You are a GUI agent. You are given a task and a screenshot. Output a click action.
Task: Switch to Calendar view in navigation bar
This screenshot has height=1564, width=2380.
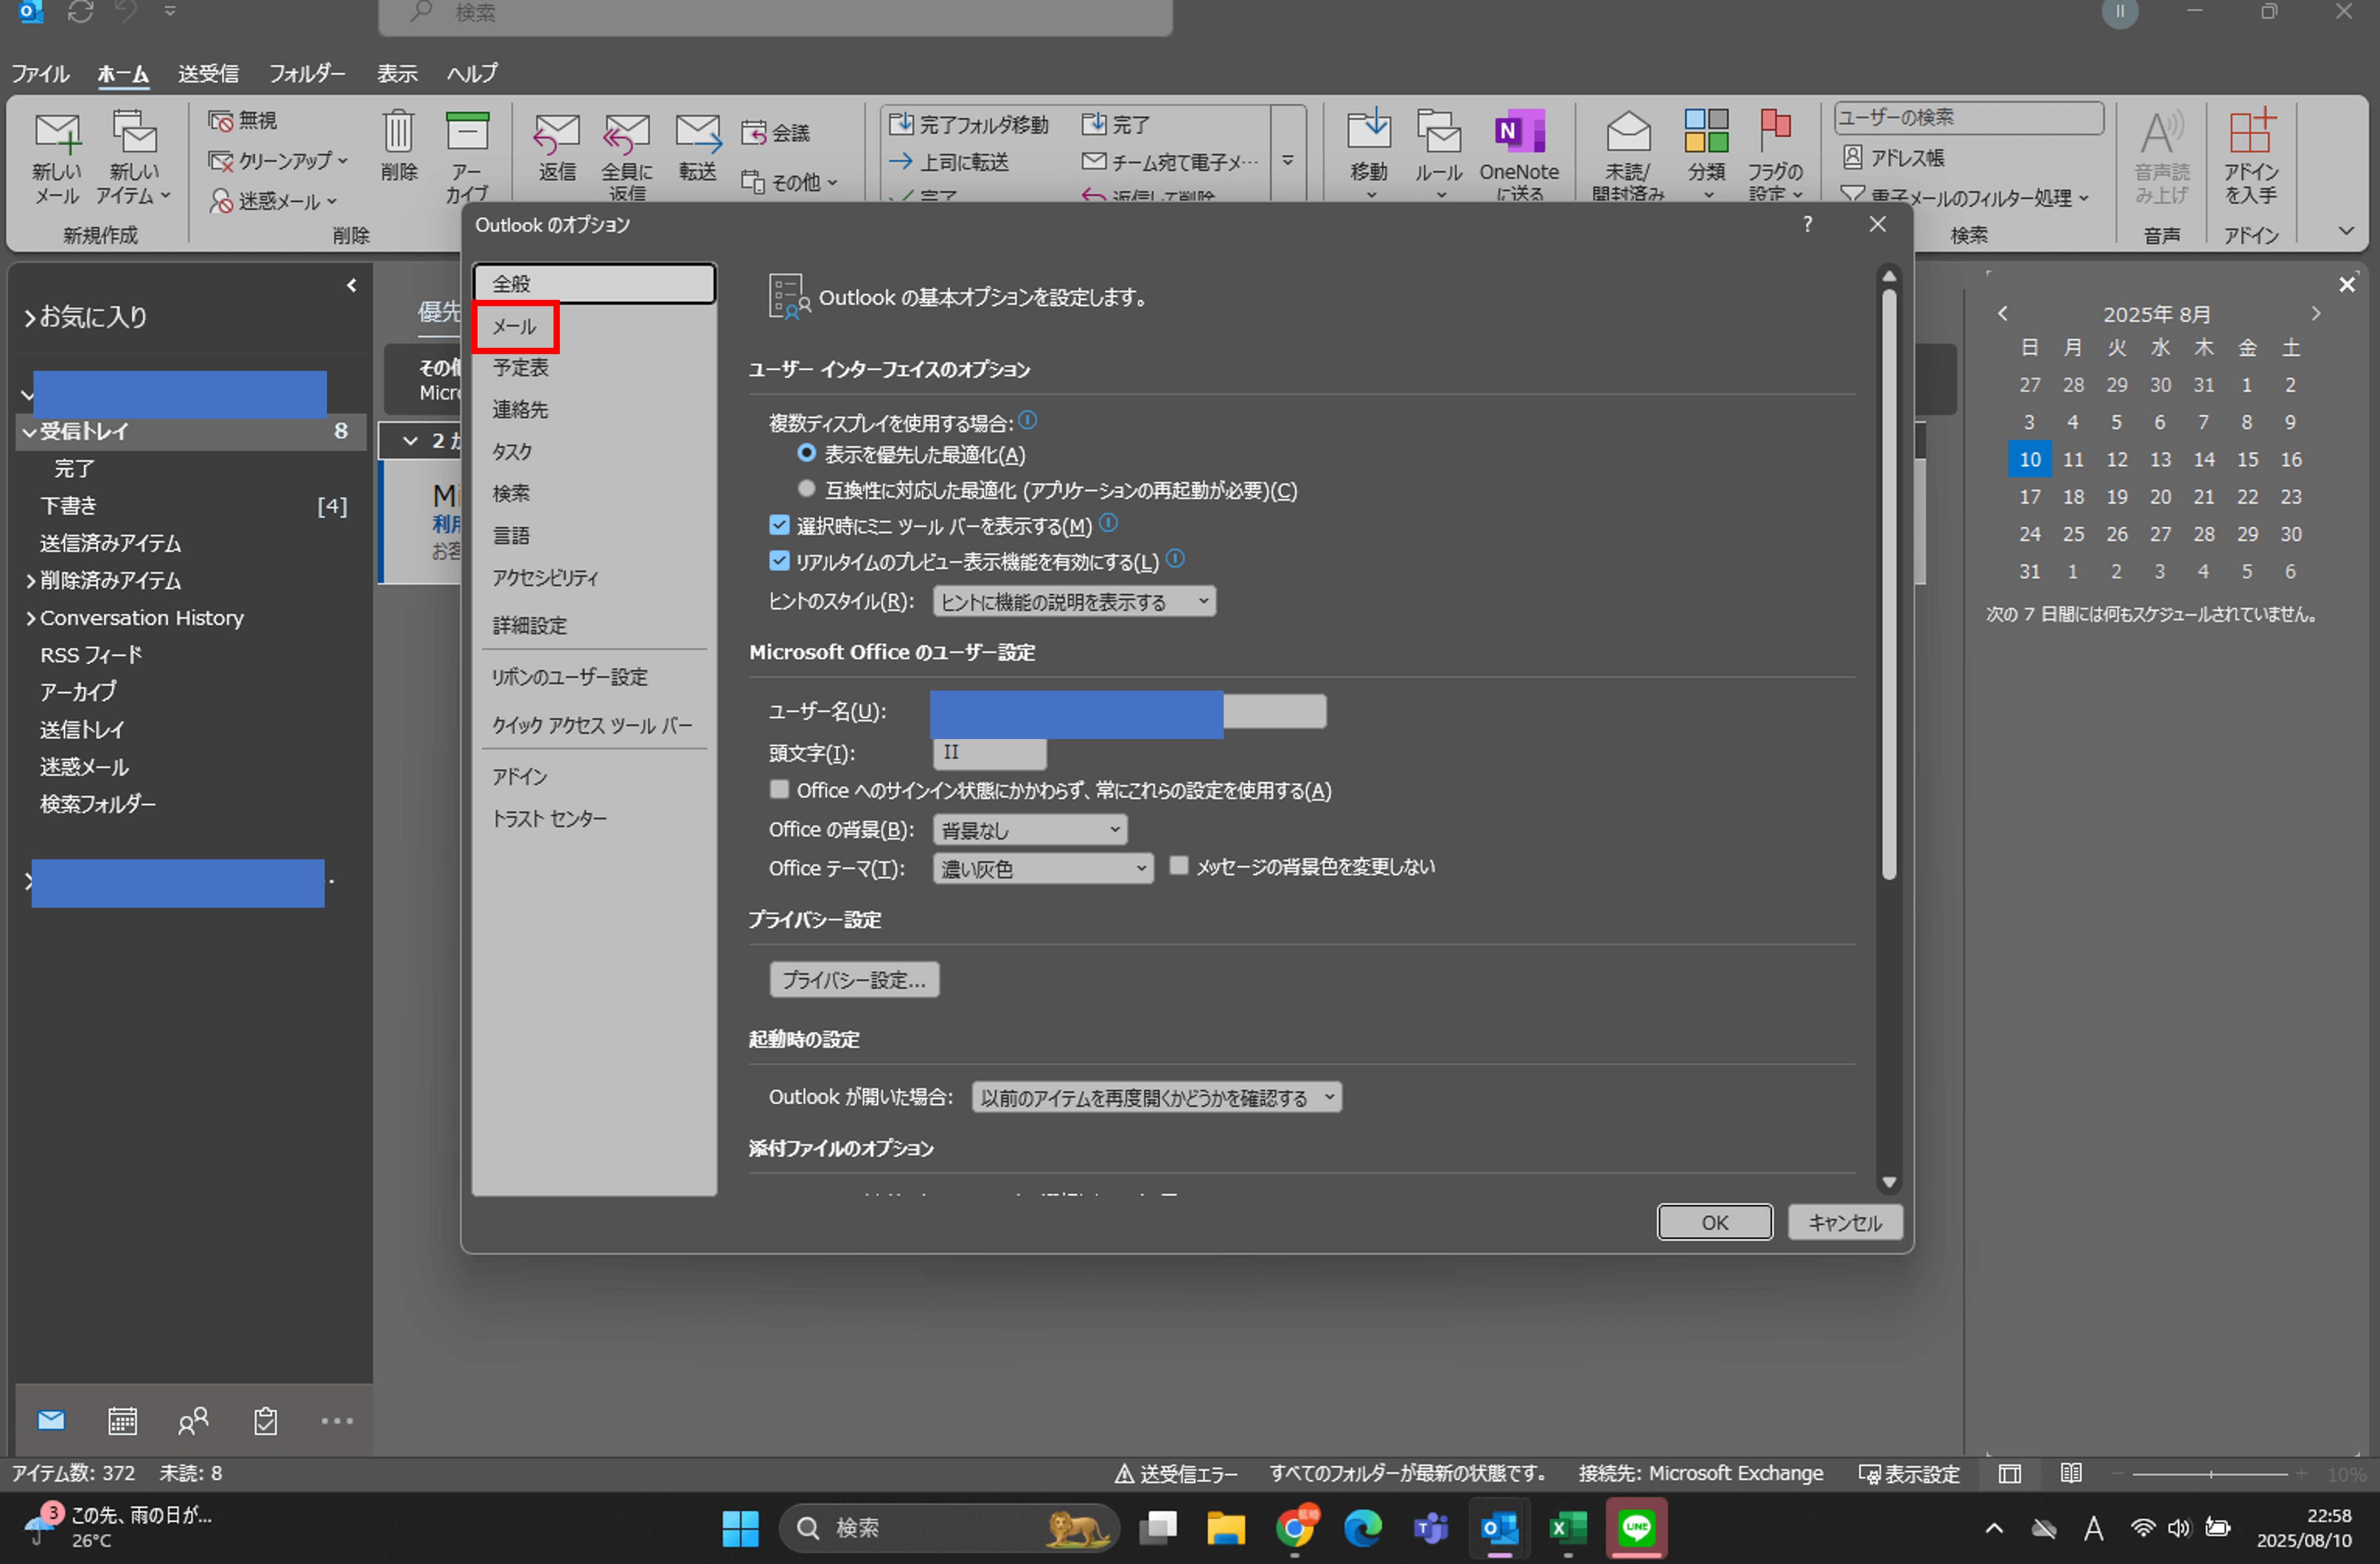(122, 1420)
